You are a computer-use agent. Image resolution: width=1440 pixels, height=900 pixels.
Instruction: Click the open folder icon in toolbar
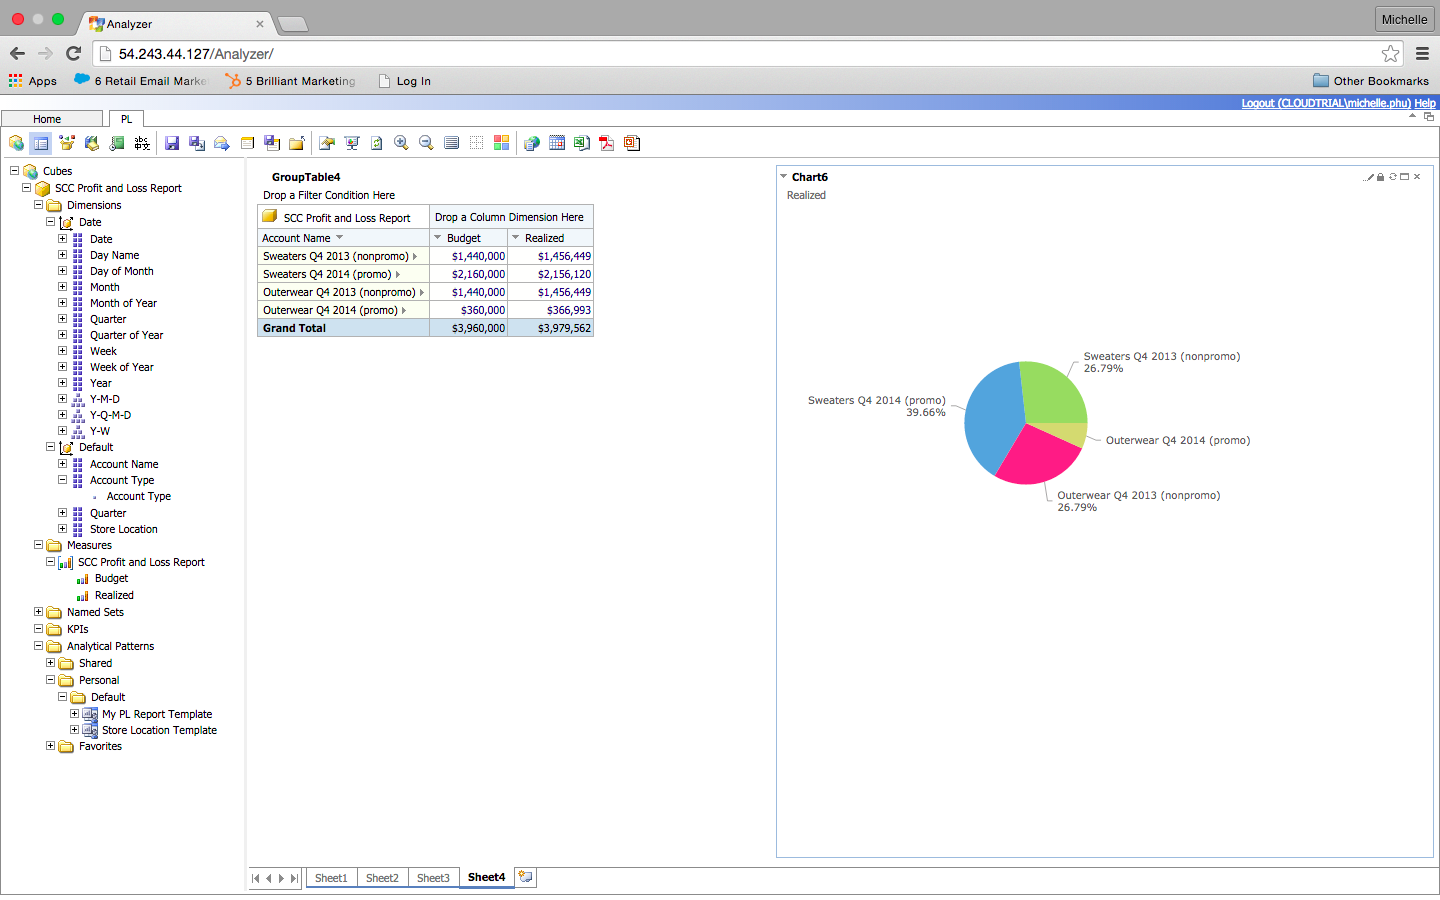297,143
